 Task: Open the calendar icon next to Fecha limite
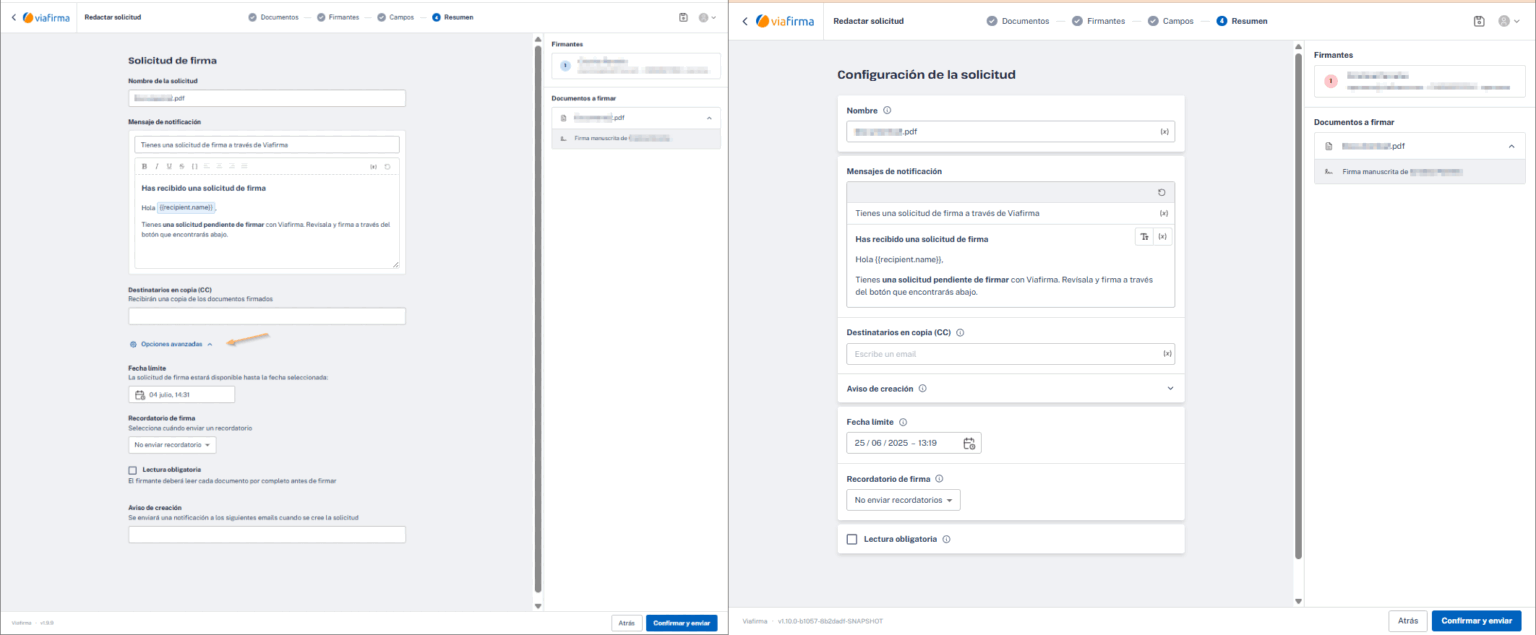click(967, 442)
